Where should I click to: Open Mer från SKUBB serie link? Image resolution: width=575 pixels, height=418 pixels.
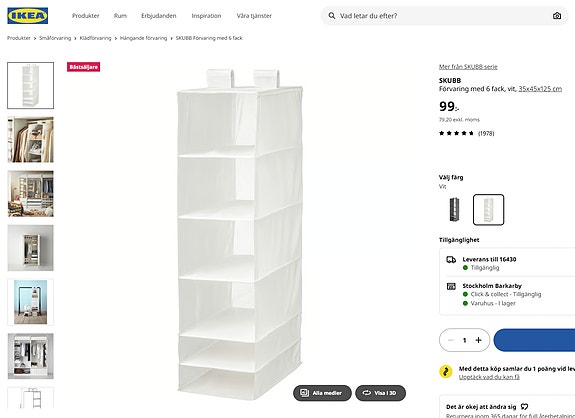[468, 67]
